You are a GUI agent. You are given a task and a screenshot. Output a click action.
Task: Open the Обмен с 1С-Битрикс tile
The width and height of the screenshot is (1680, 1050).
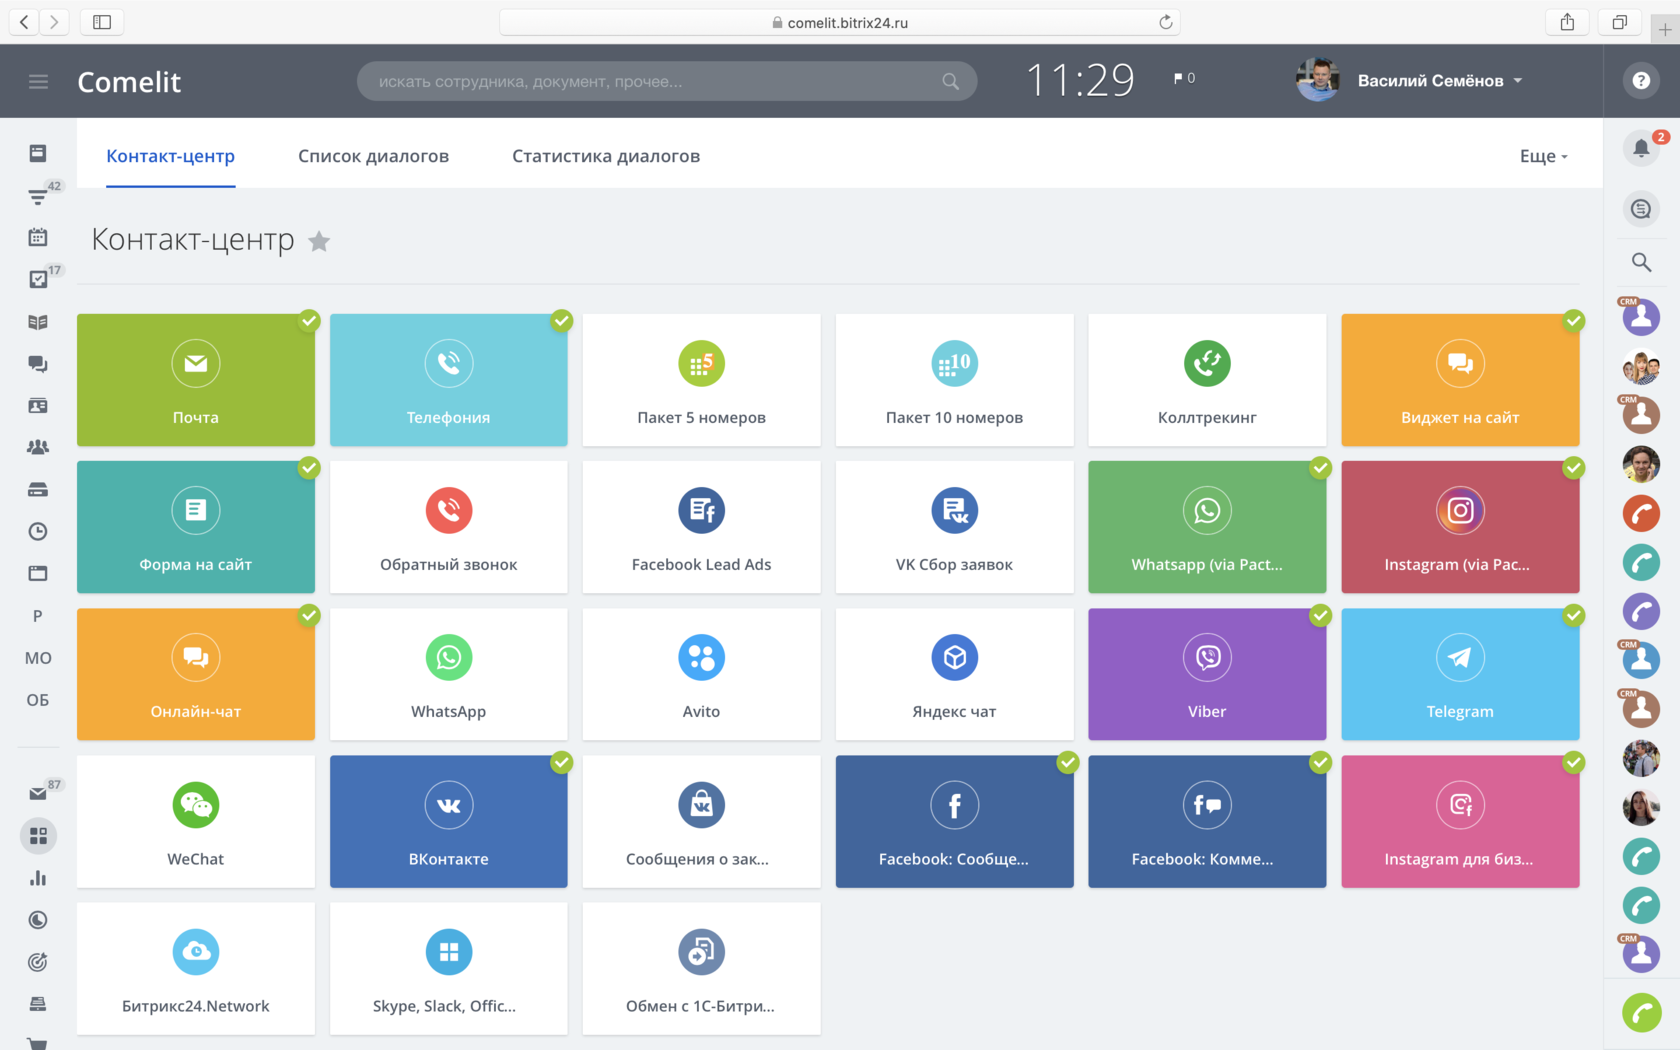pyautogui.click(x=702, y=968)
